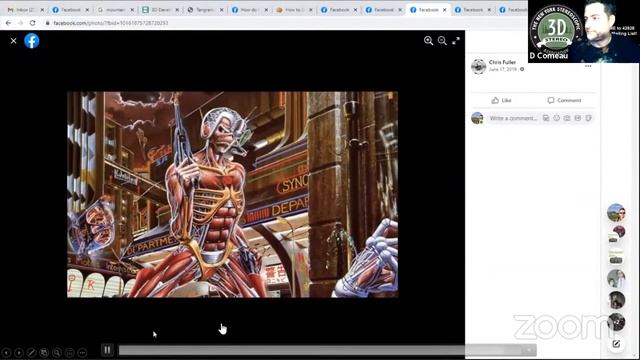The height and width of the screenshot is (360, 640).
Task: Switch to the 3D Device browser tab
Action: [x=160, y=9]
